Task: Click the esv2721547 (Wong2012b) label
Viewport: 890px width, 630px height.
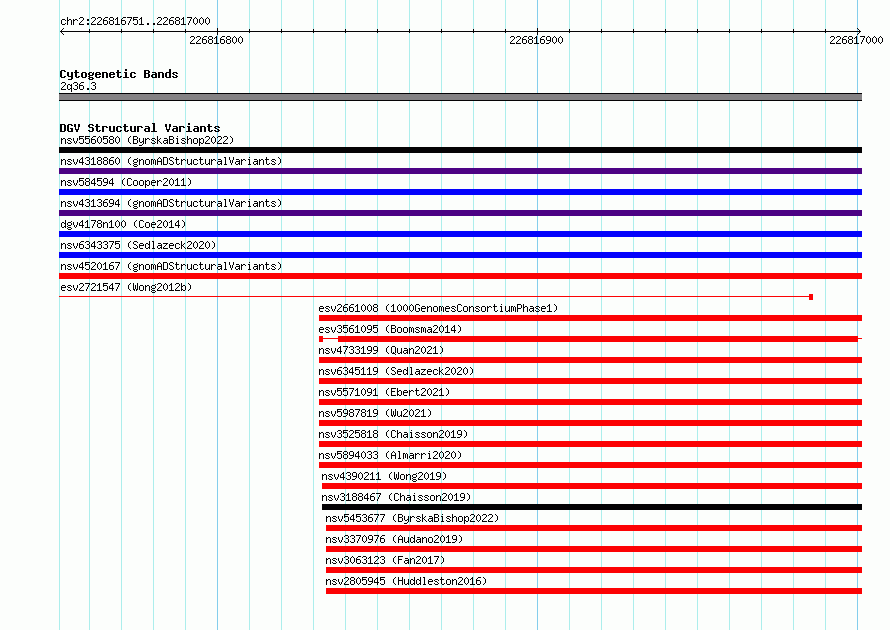Action: click(x=126, y=287)
